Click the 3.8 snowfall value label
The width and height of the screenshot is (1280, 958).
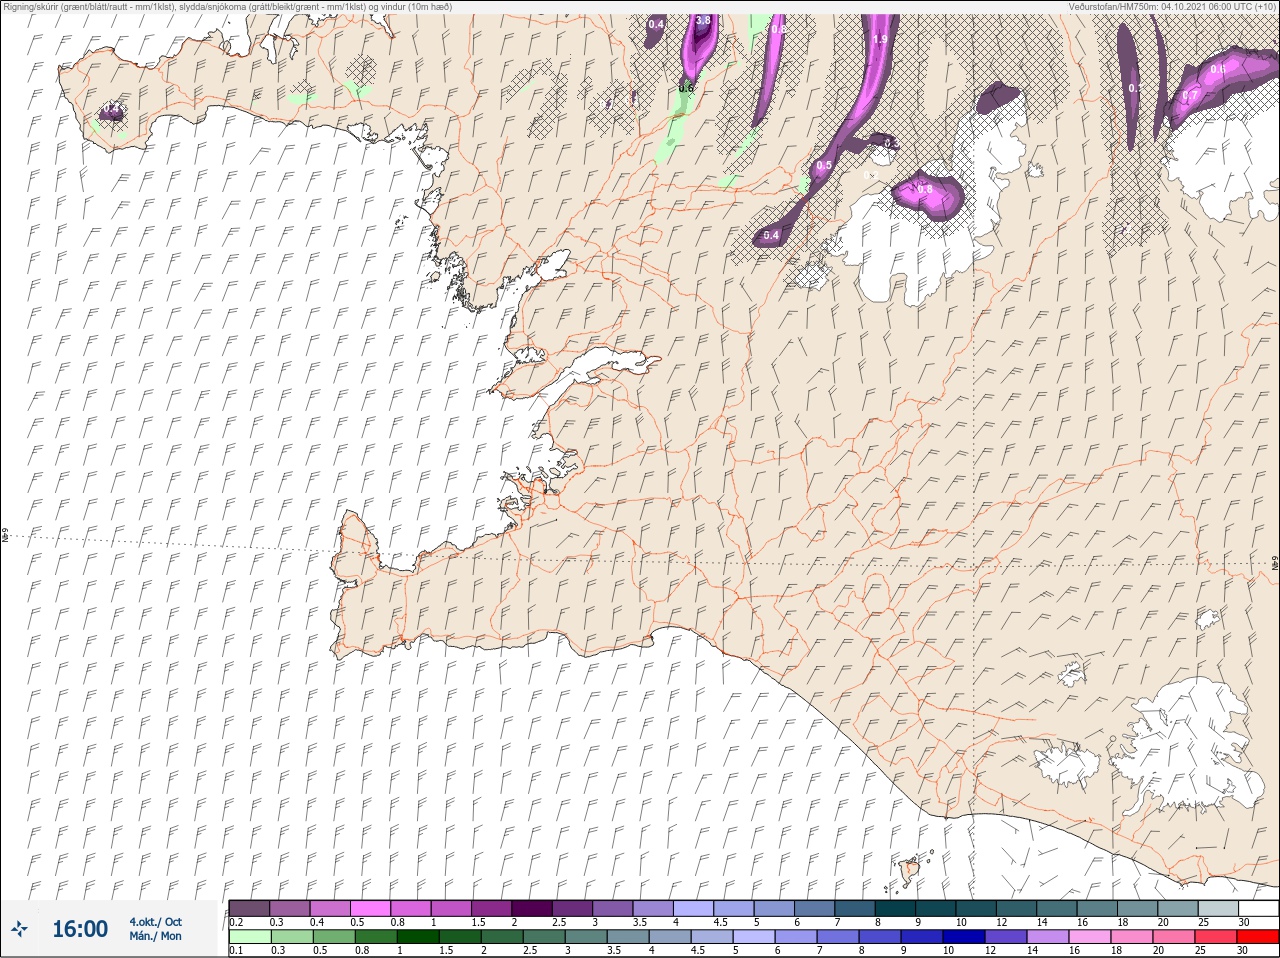[x=703, y=20]
